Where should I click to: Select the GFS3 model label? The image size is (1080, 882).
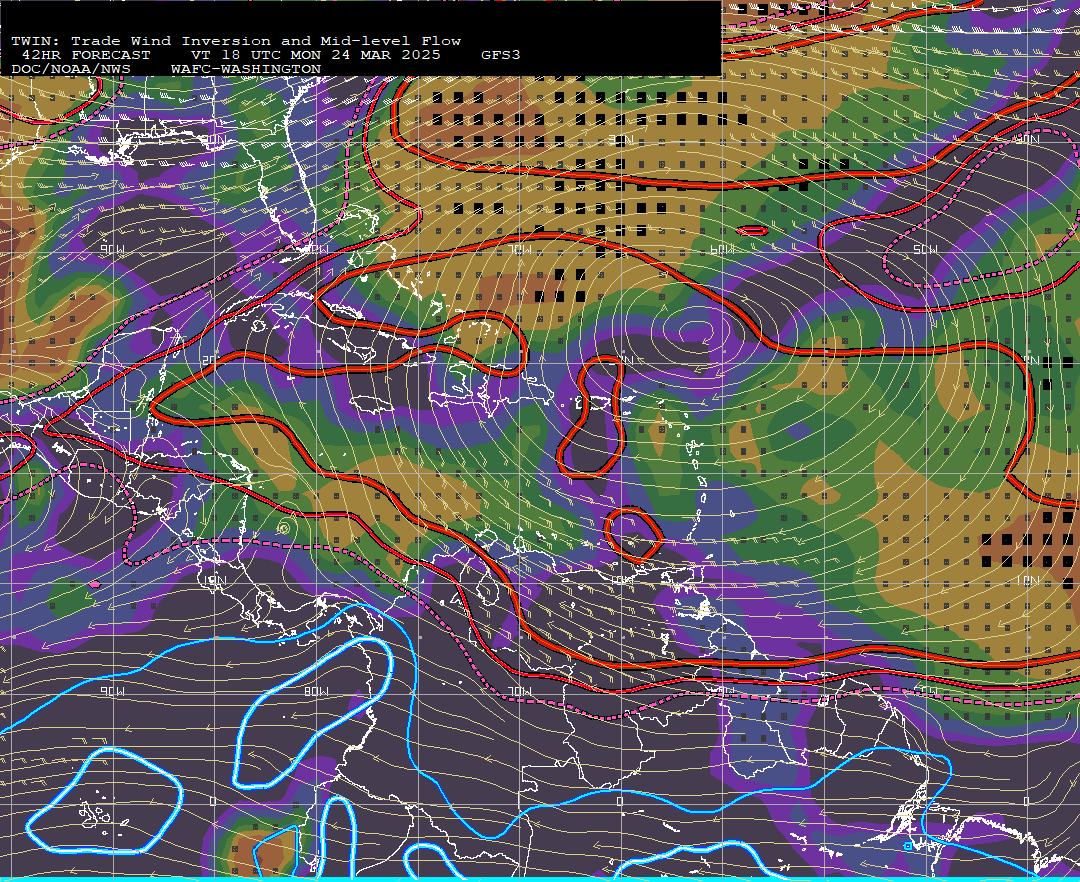[x=501, y=55]
